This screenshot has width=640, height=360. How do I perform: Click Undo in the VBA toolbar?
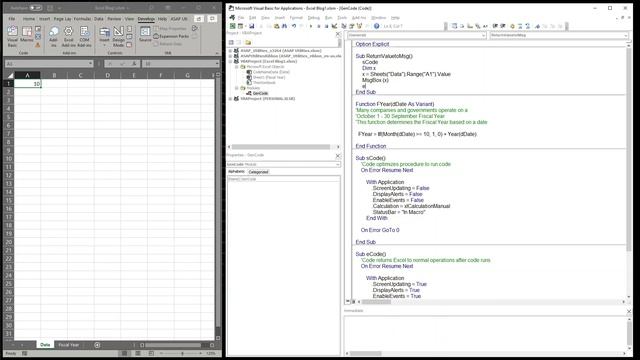pos(294,26)
